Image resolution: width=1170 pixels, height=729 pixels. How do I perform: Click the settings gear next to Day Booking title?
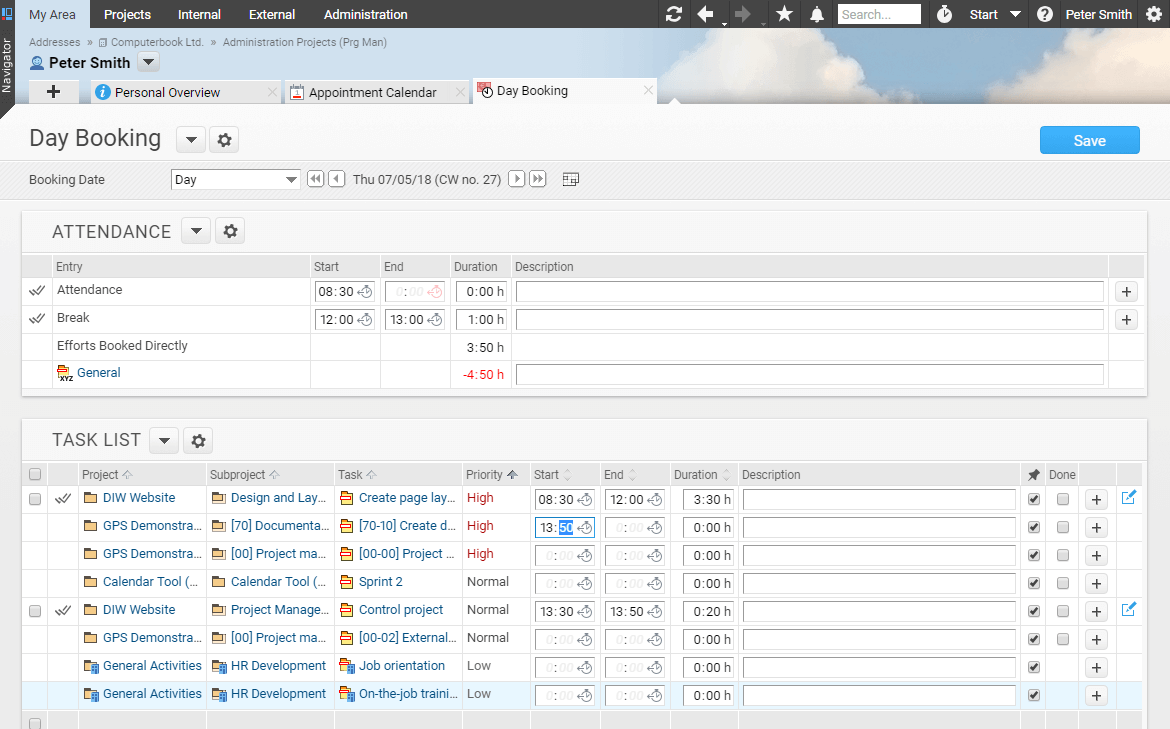pos(224,139)
